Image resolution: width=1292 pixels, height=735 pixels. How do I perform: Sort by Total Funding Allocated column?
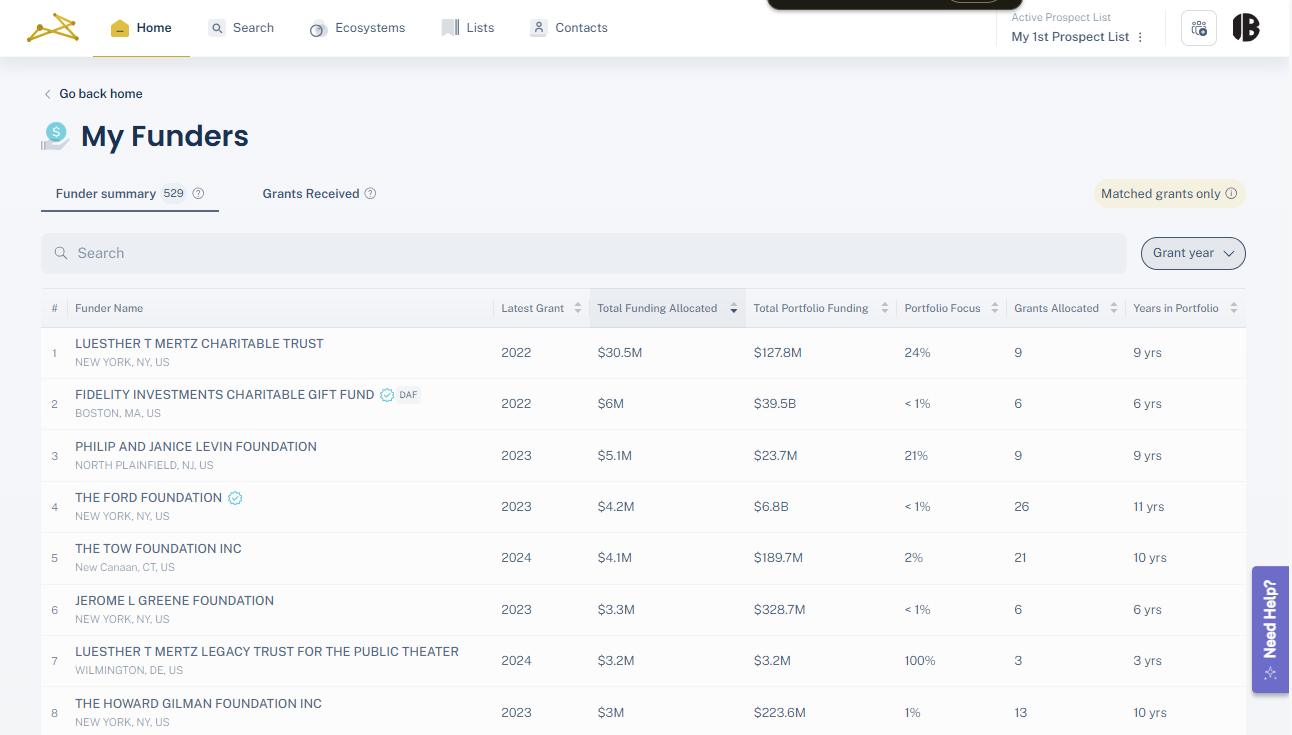734,308
